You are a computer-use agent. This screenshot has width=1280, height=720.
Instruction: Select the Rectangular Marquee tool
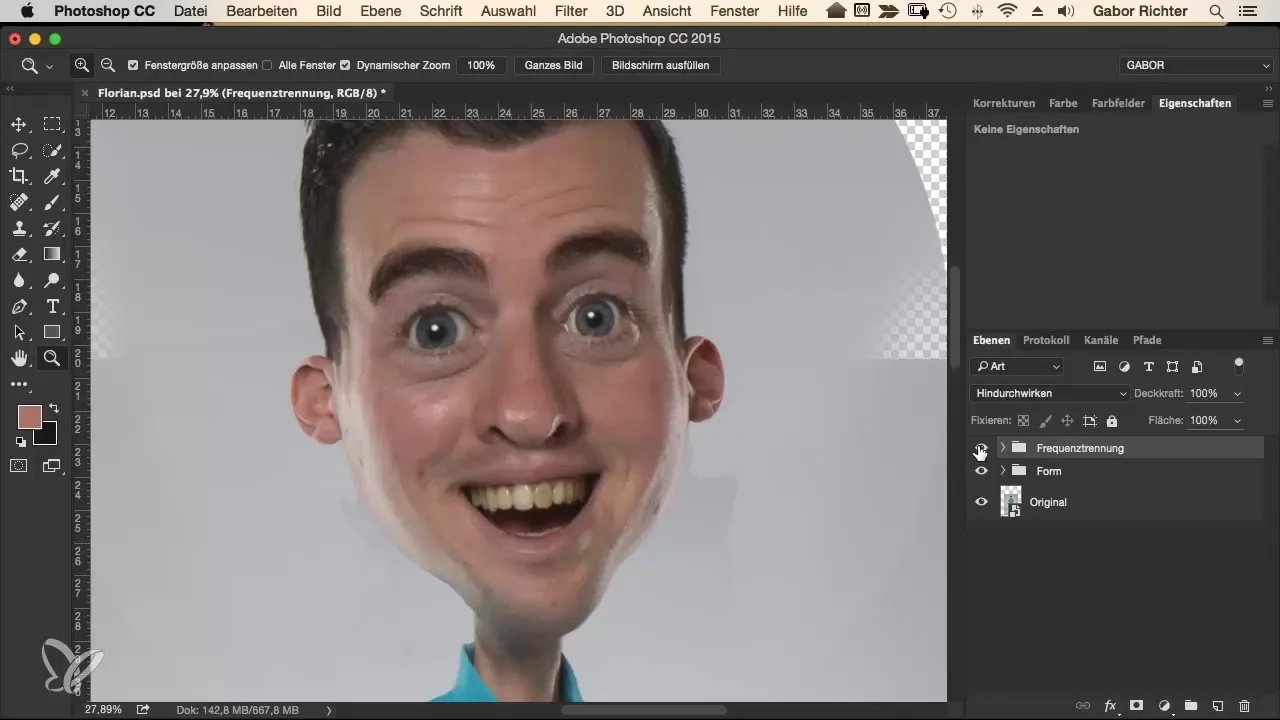(x=52, y=125)
